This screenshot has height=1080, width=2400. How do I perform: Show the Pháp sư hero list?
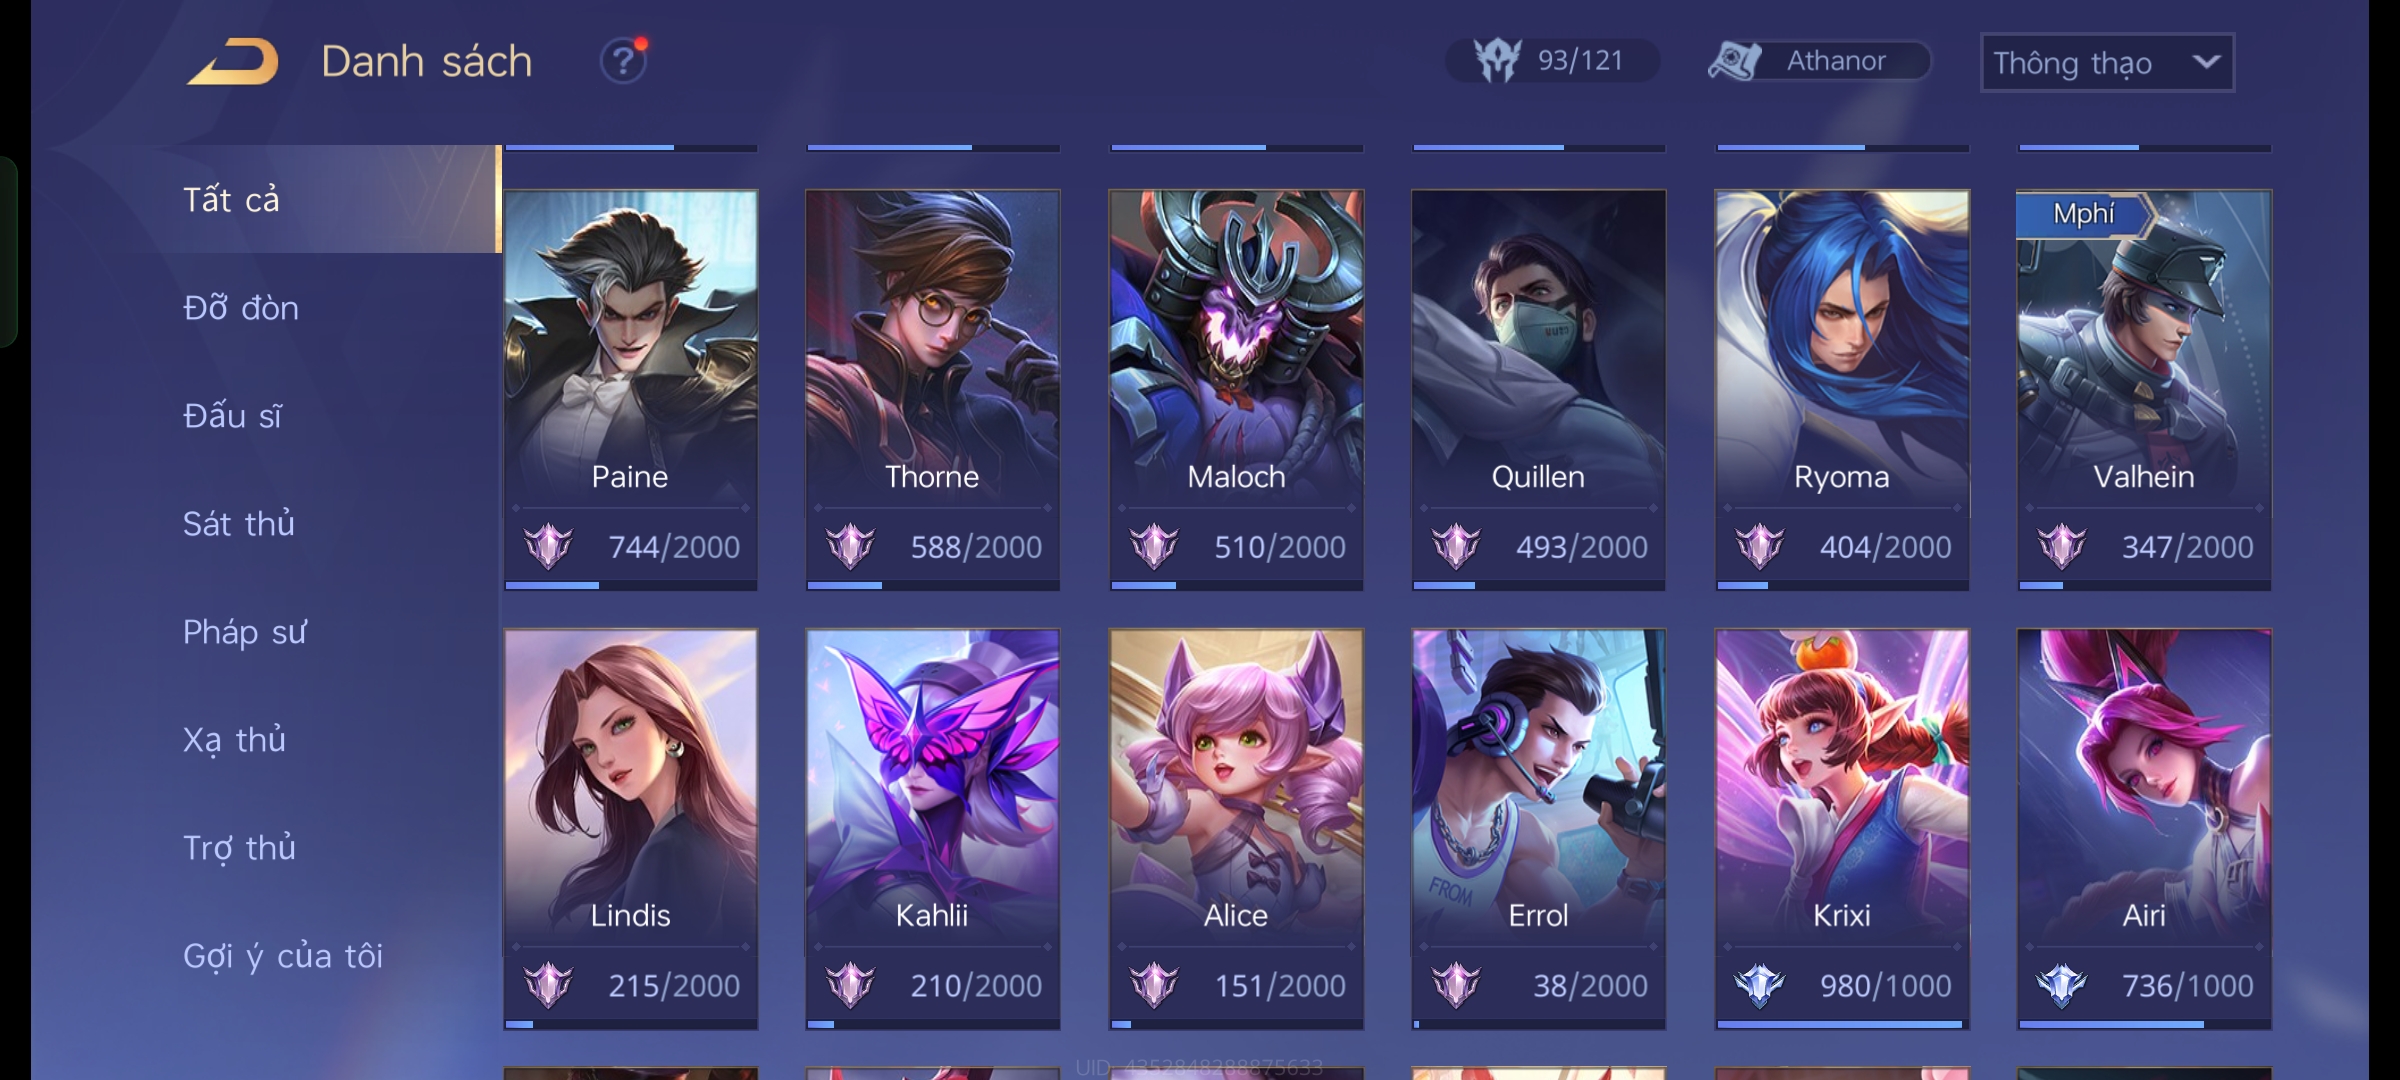click(245, 632)
